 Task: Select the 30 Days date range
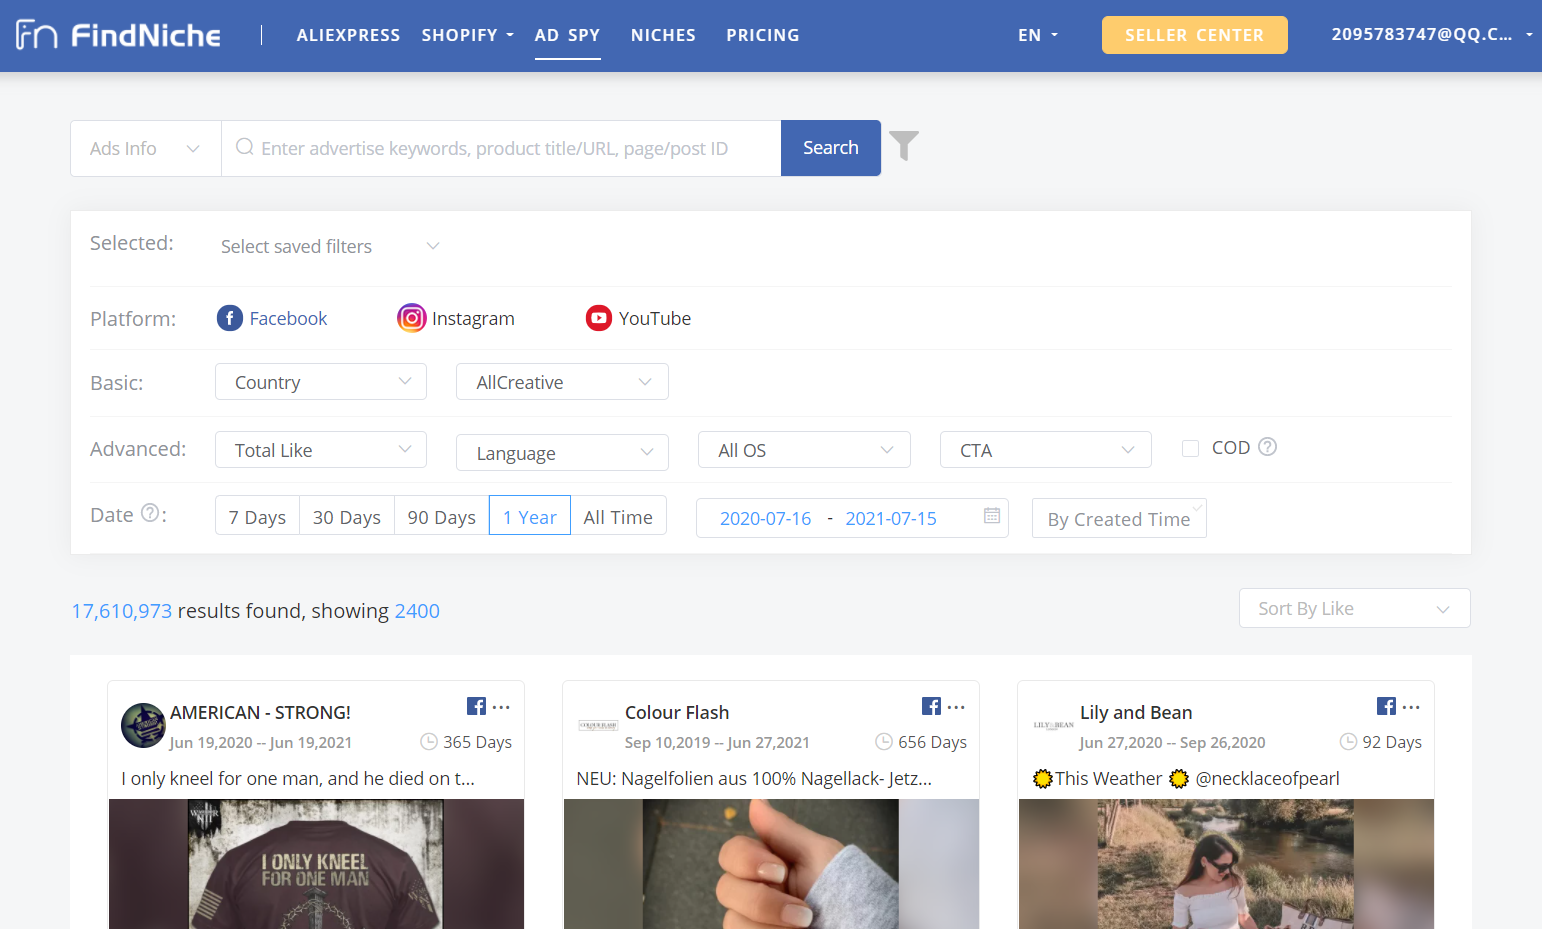[347, 516]
